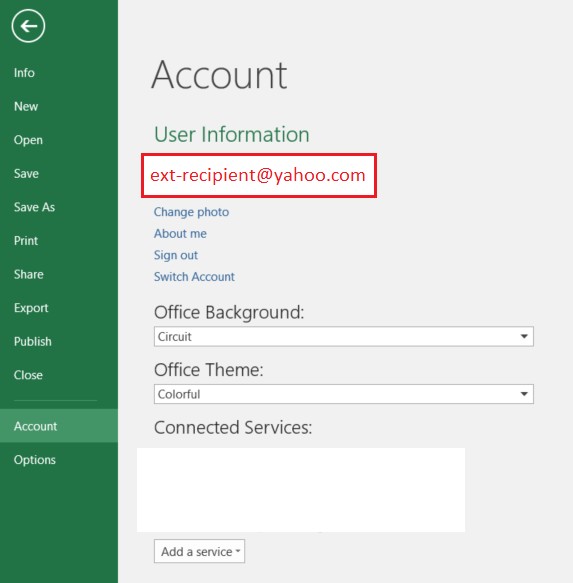Click the Change photo link
Viewport: 573px width, 583px height.
tap(191, 212)
